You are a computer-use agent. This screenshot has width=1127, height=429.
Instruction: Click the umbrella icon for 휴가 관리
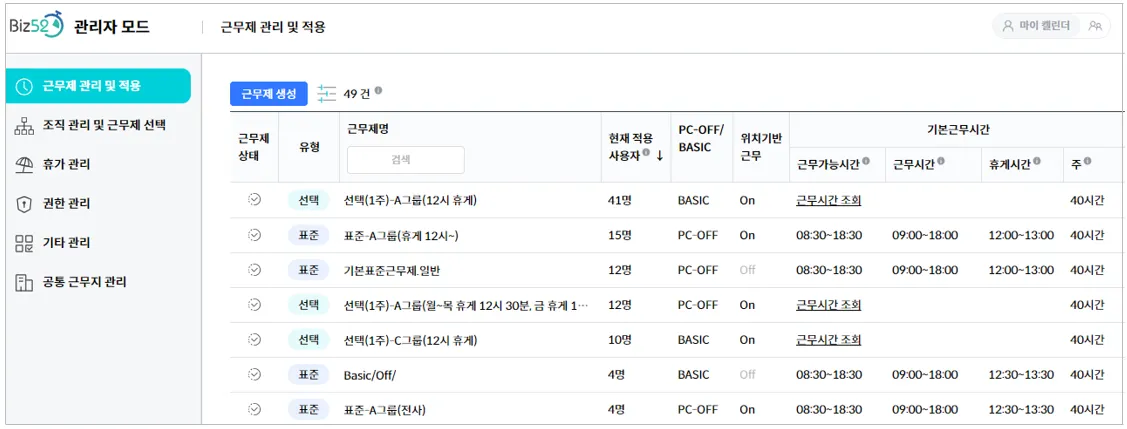25,165
